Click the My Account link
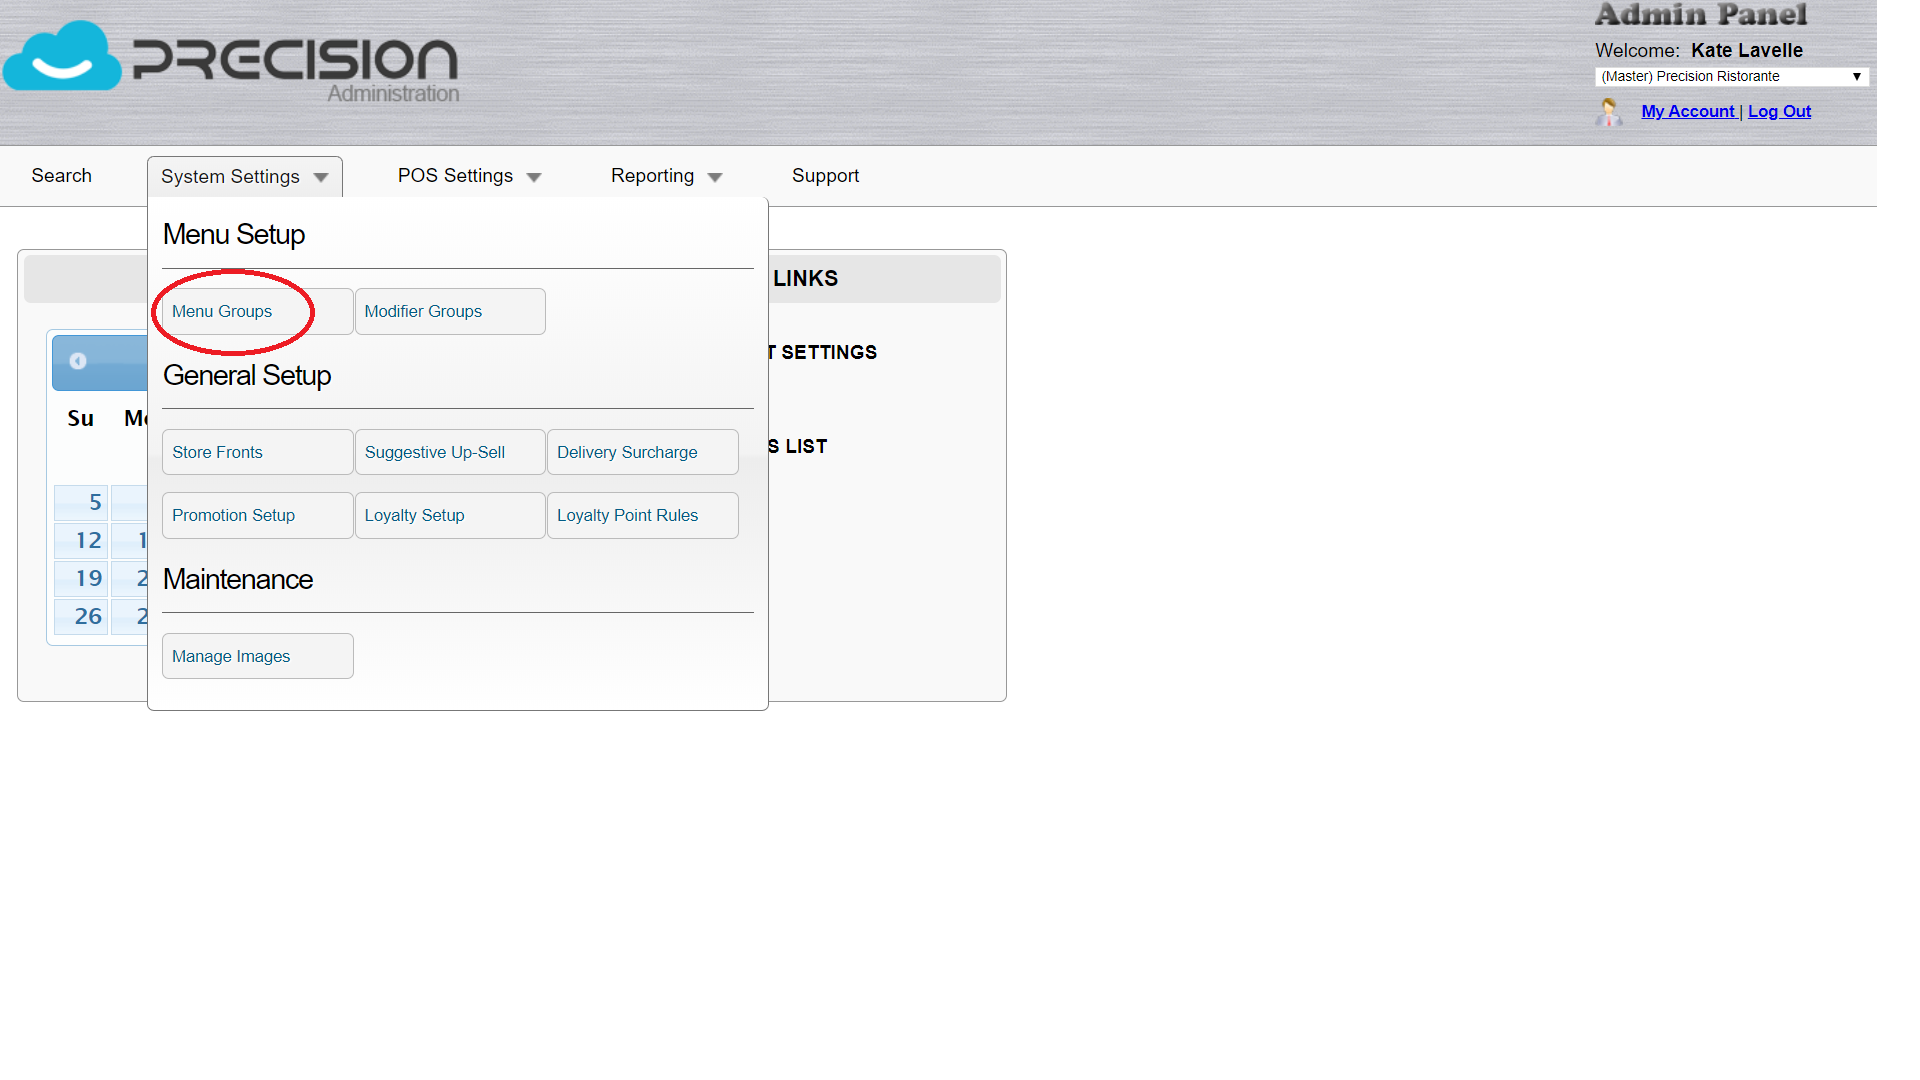 (x=1688, y=112)
